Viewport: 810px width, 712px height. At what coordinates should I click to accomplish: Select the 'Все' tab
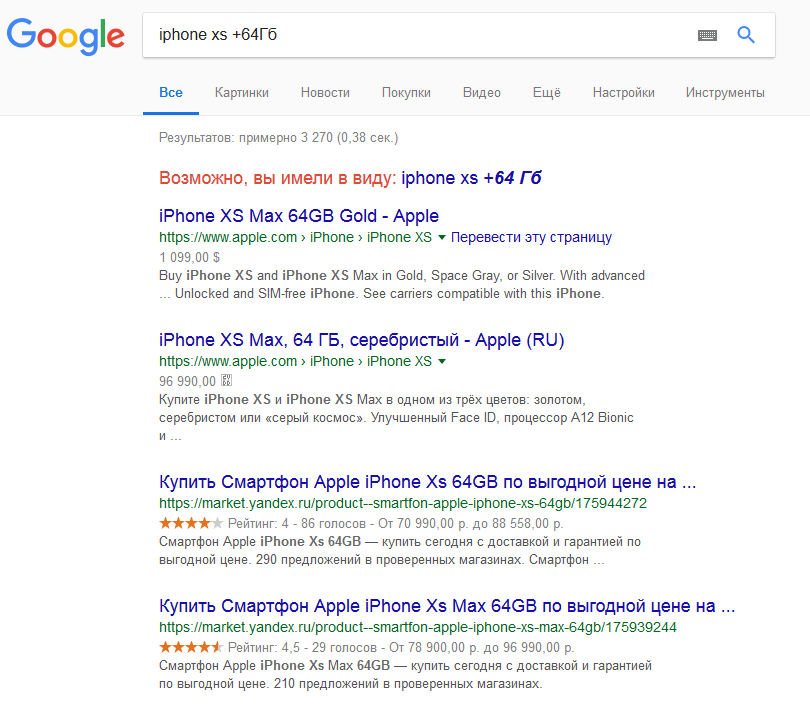(x=171, y=92)
